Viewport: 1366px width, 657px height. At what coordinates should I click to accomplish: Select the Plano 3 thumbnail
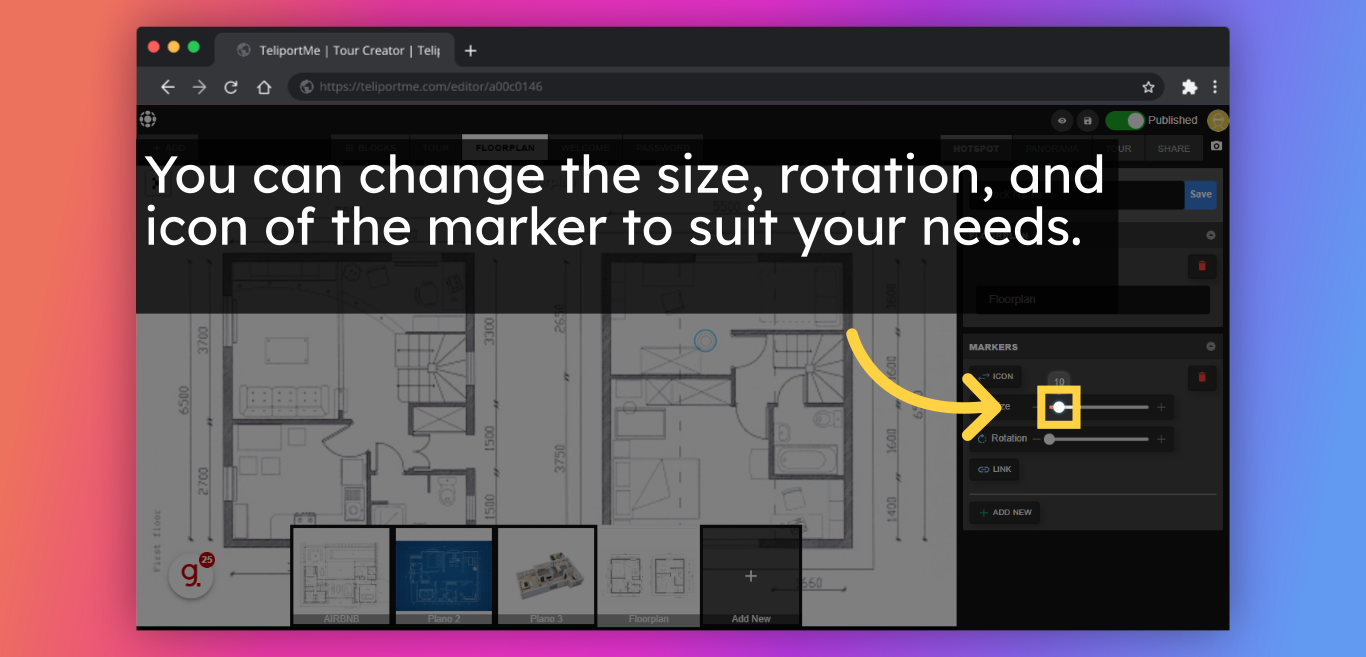pos(546,577)
